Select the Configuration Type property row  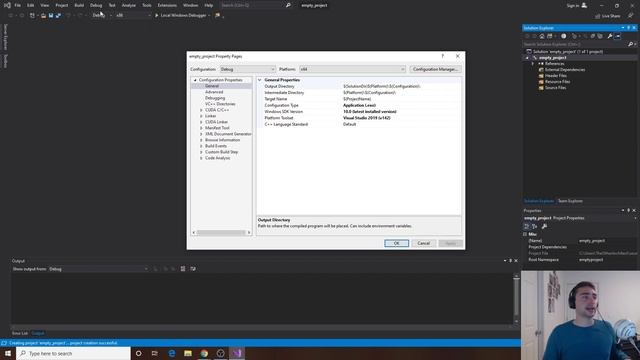click(359, 105)
